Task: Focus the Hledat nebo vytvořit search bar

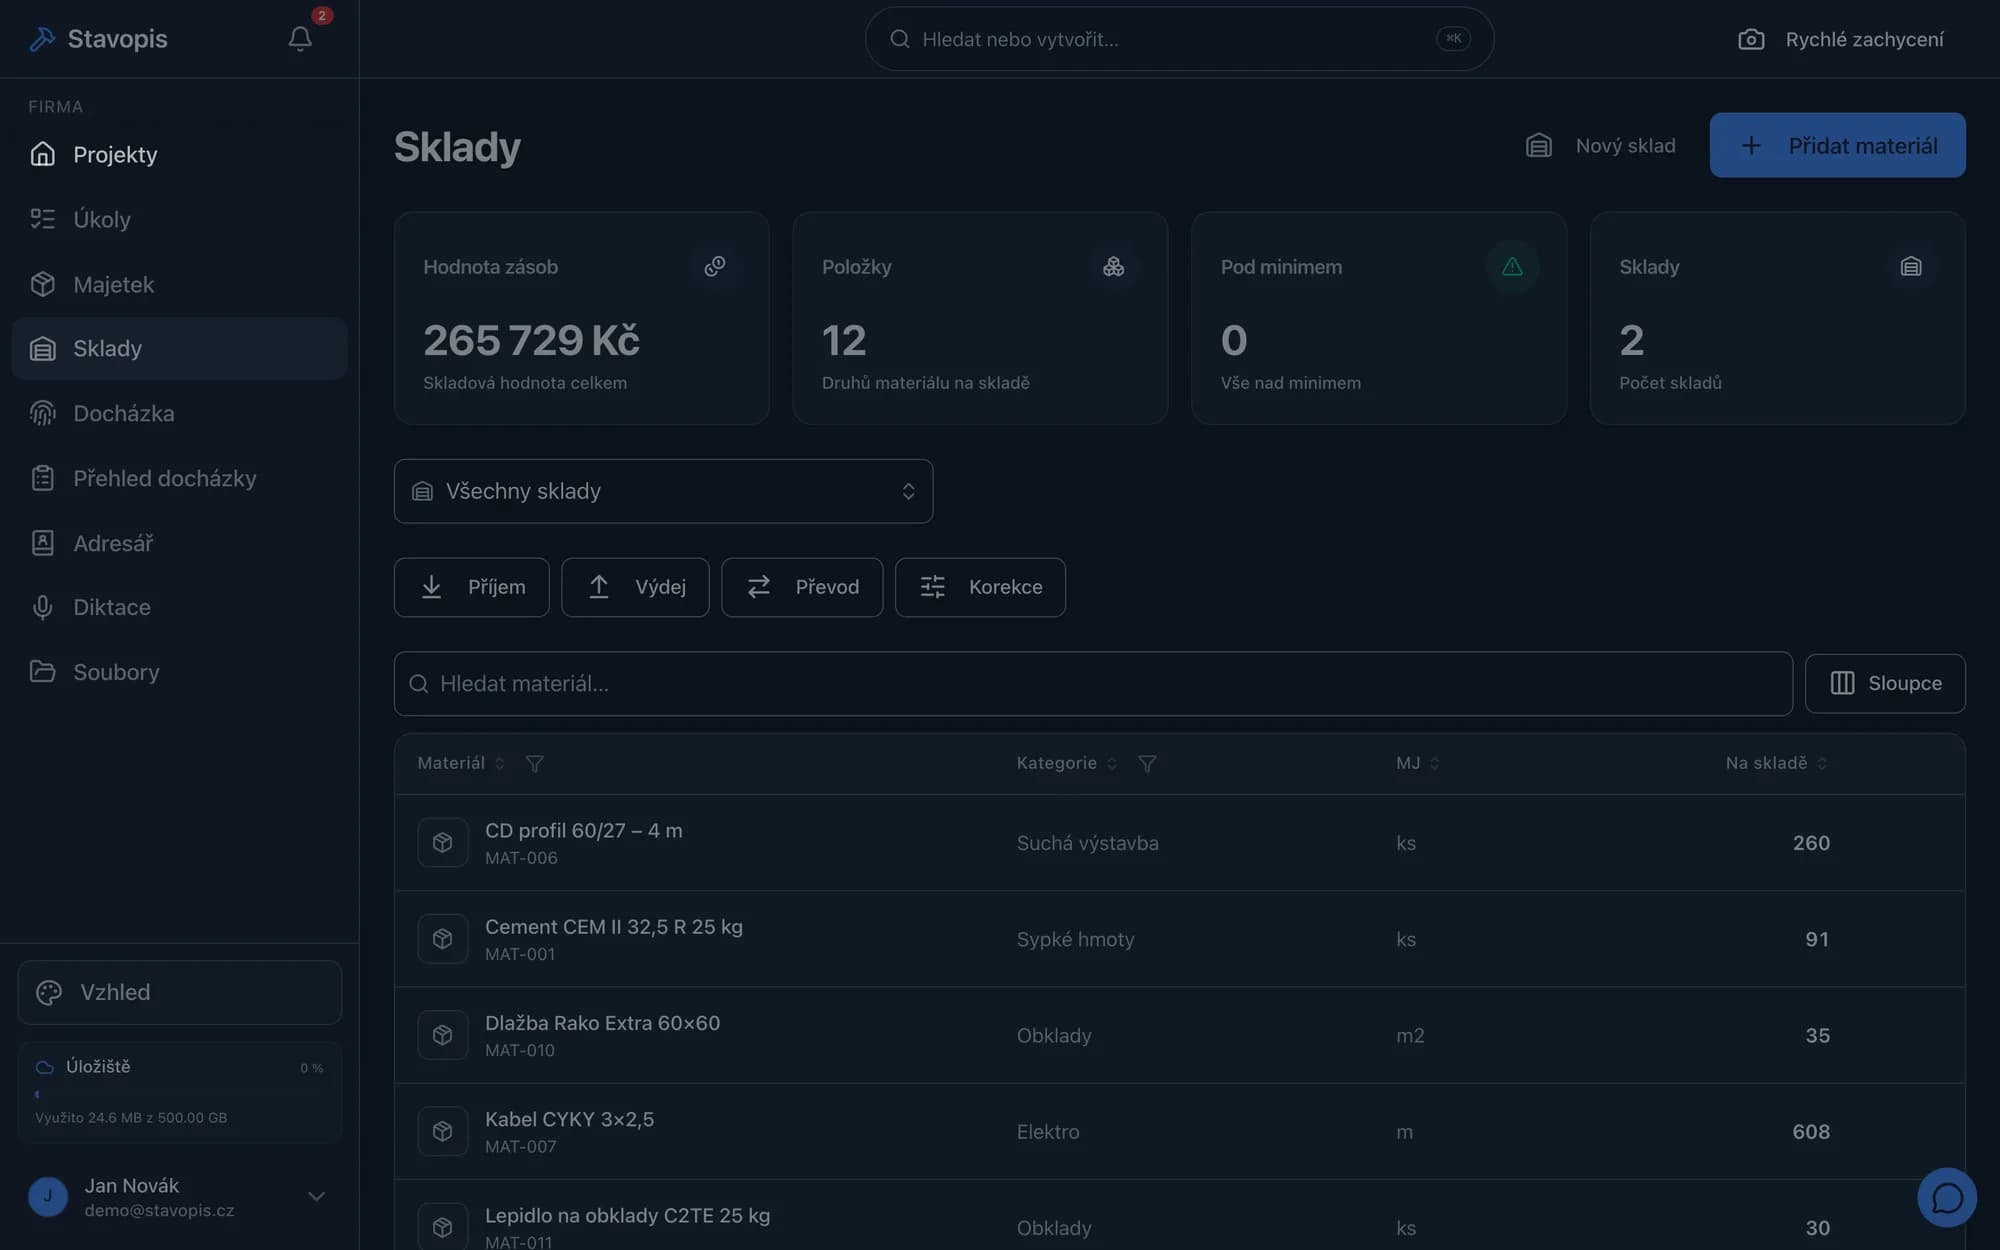Action: pos(1179,39)
